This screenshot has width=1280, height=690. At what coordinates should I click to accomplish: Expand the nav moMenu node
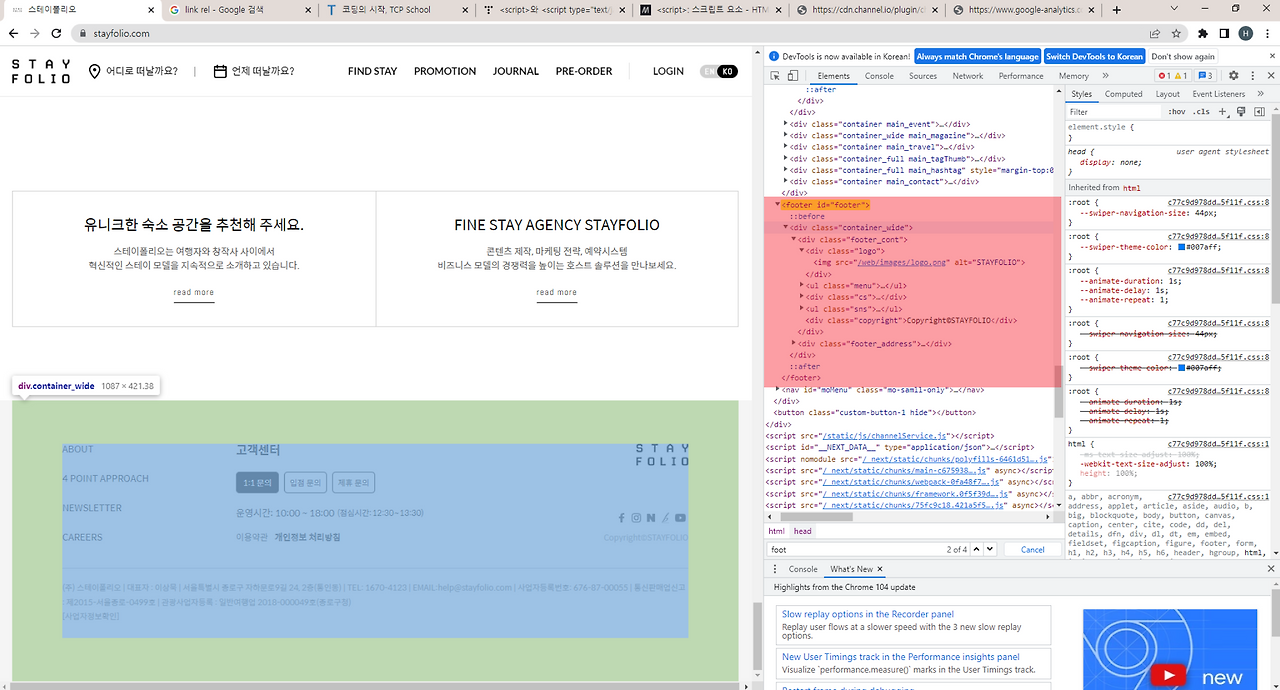coord(778,389)
